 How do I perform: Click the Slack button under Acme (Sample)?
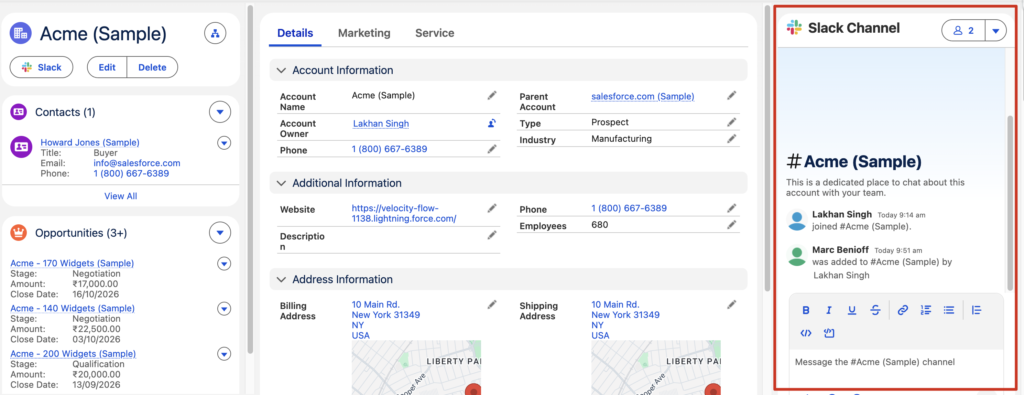(x=42, y=67)
